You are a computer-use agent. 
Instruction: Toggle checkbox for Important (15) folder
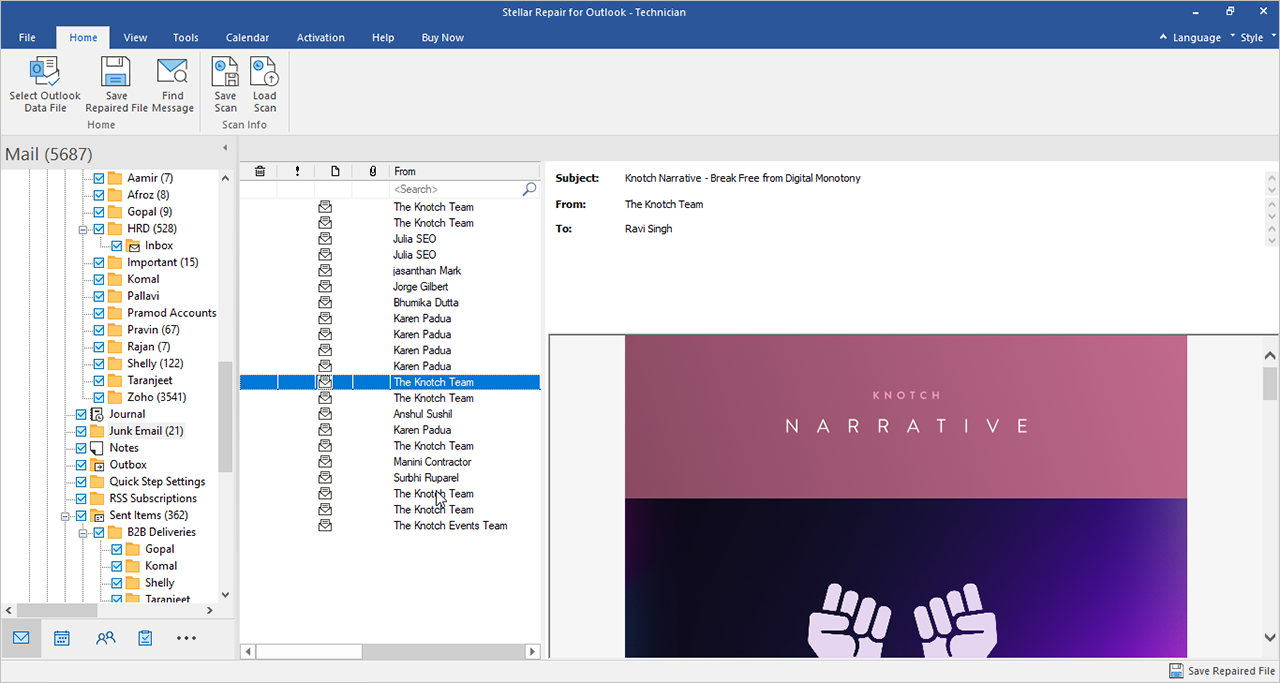point(99,263)
